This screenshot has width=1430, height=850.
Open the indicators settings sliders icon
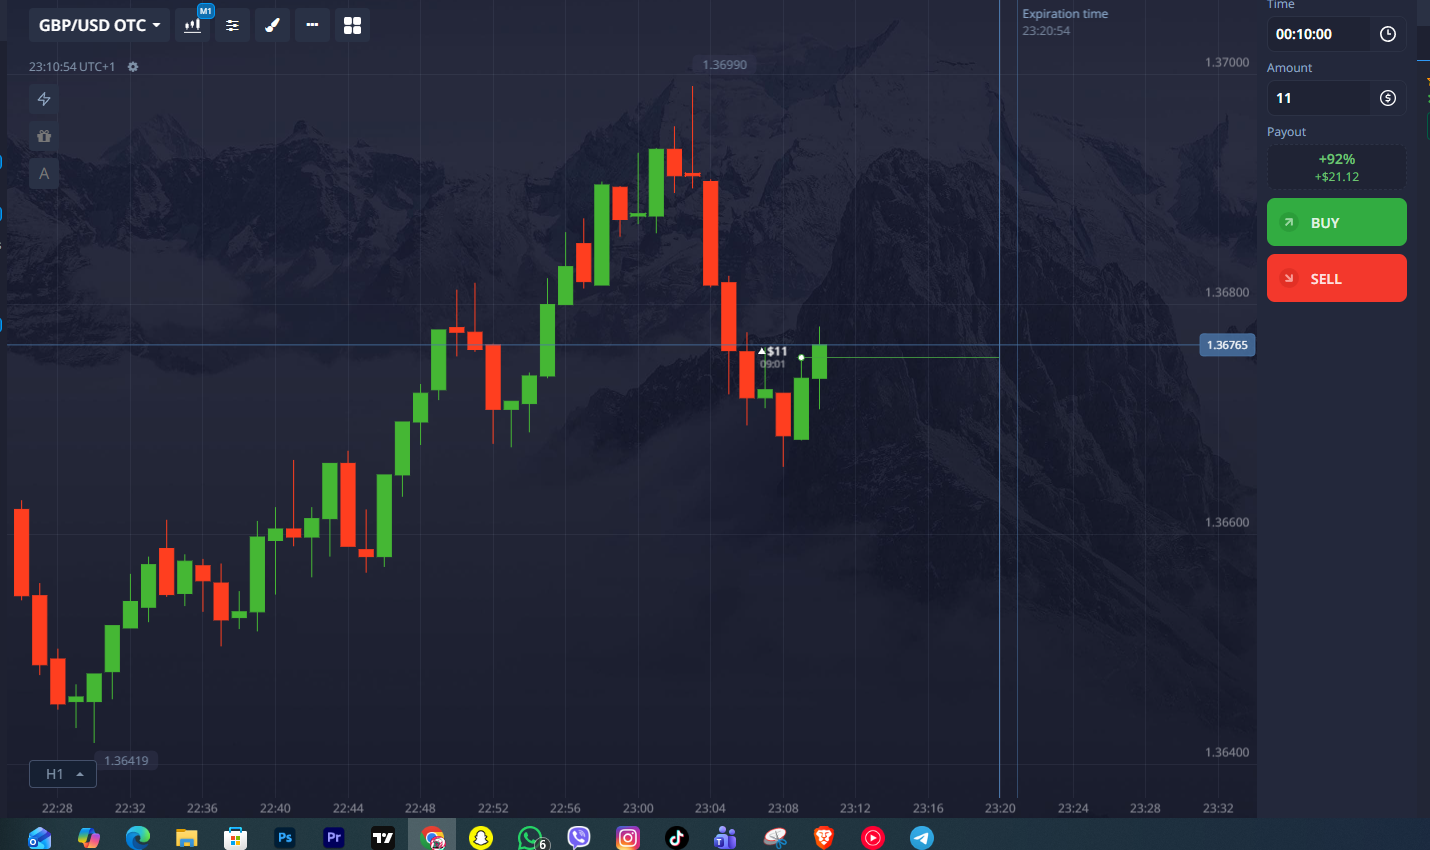[232, 25]
